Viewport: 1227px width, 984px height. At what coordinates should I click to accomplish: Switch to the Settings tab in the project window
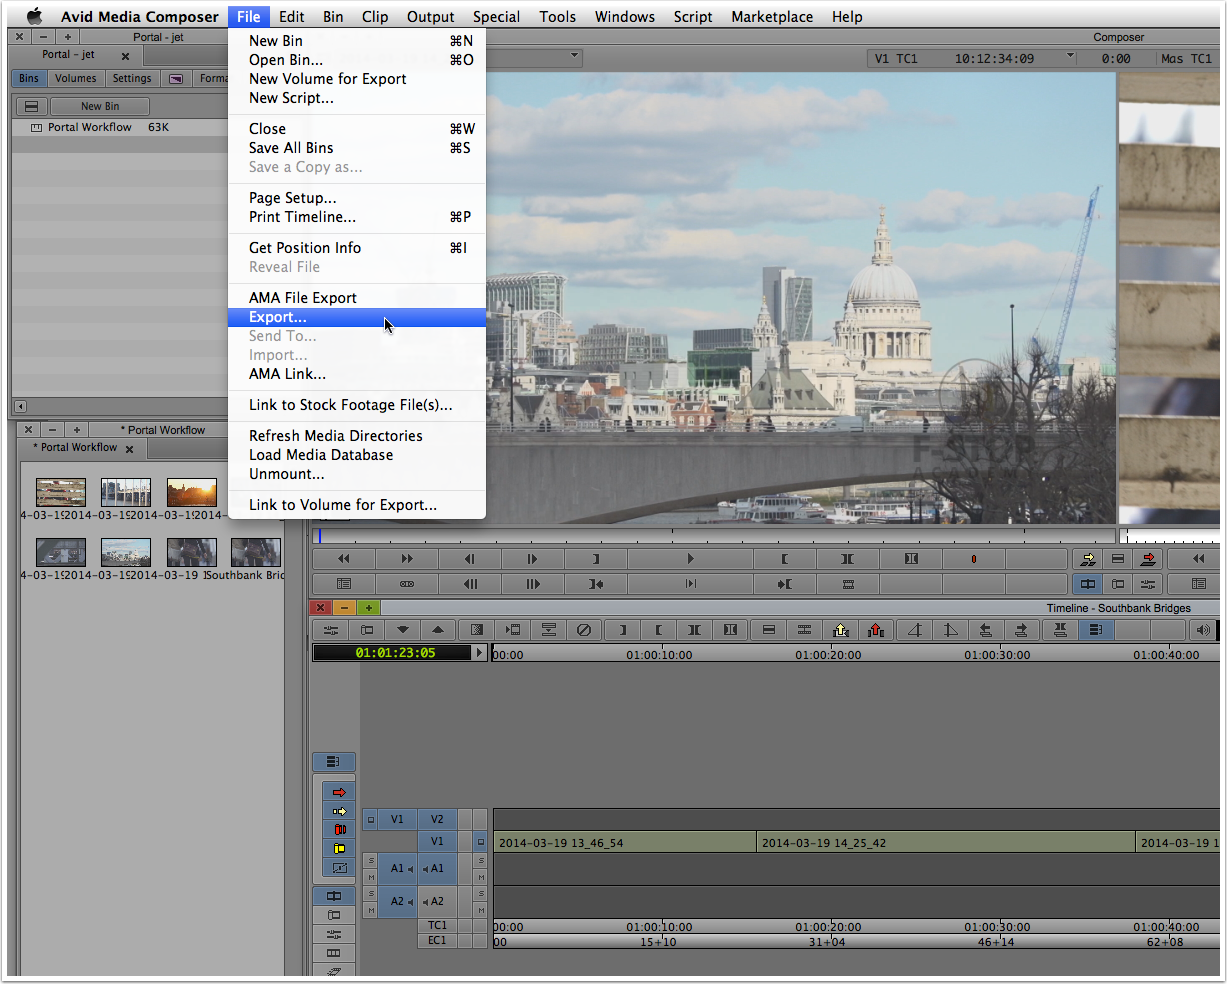click(x=132, y=78)
